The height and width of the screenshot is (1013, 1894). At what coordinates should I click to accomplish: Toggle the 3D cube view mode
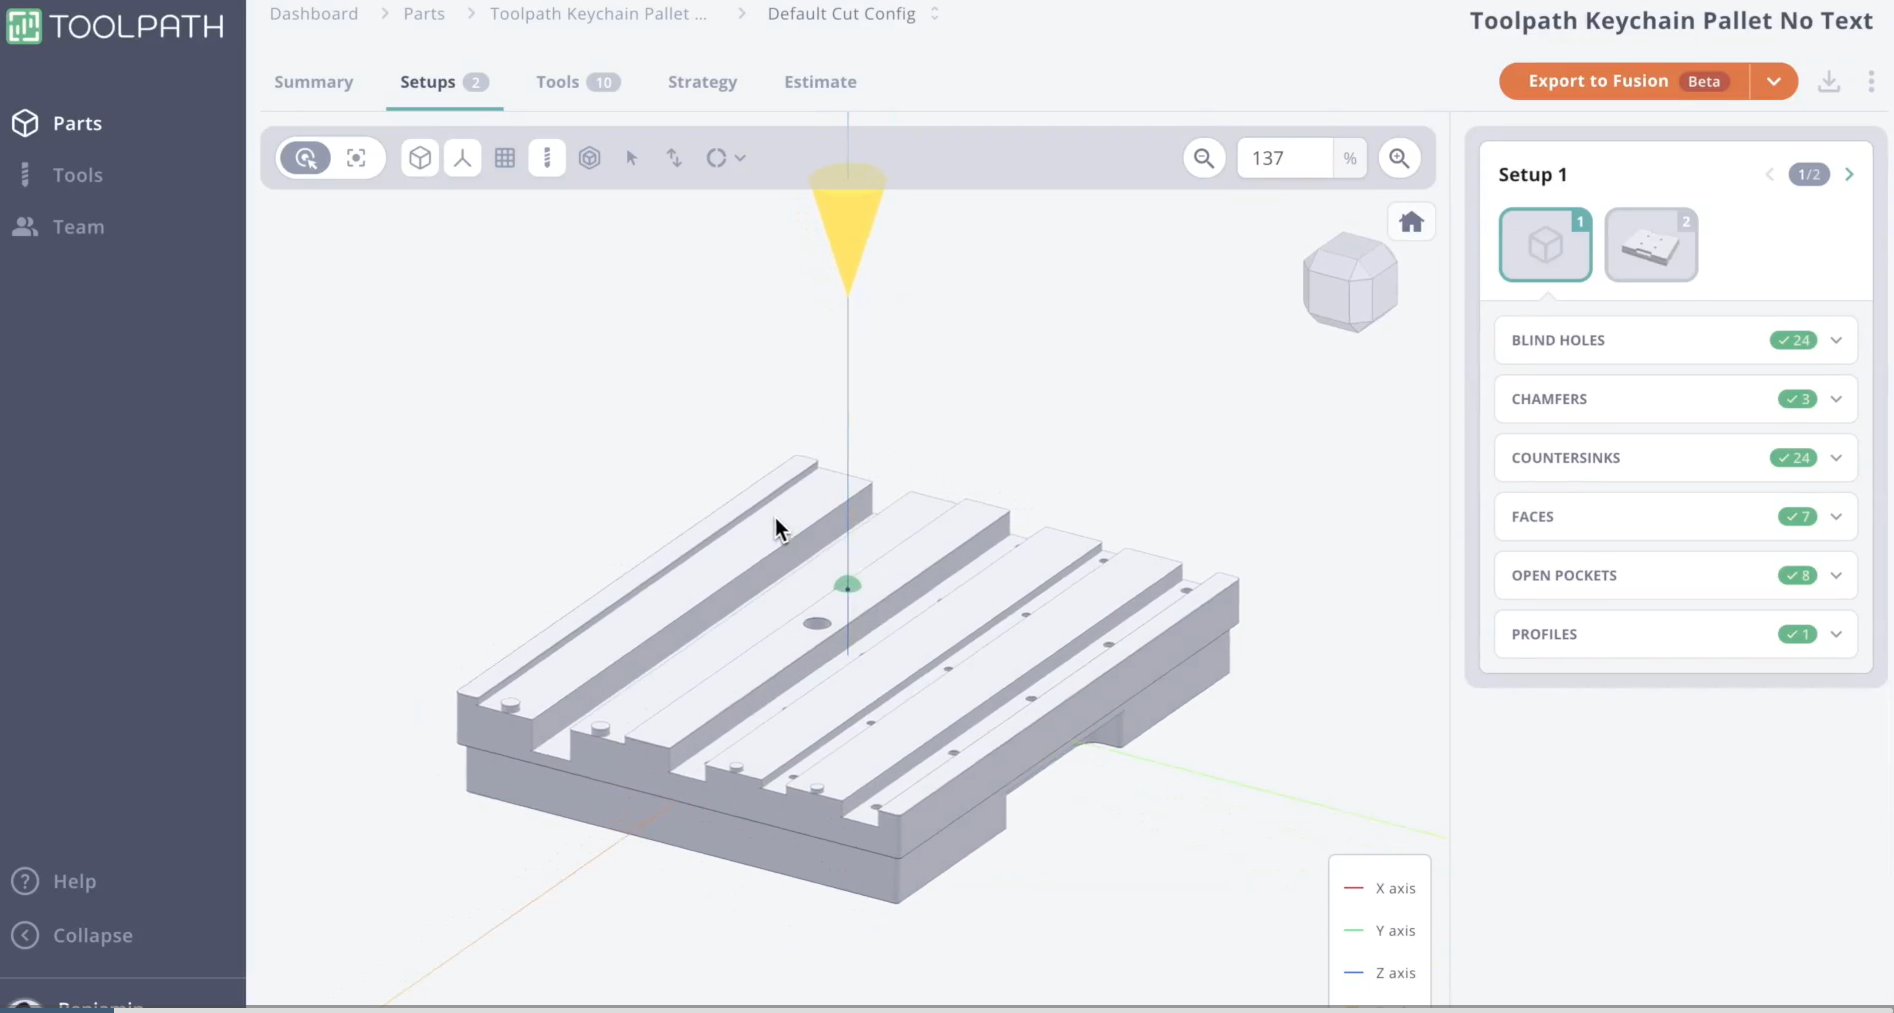419,158
